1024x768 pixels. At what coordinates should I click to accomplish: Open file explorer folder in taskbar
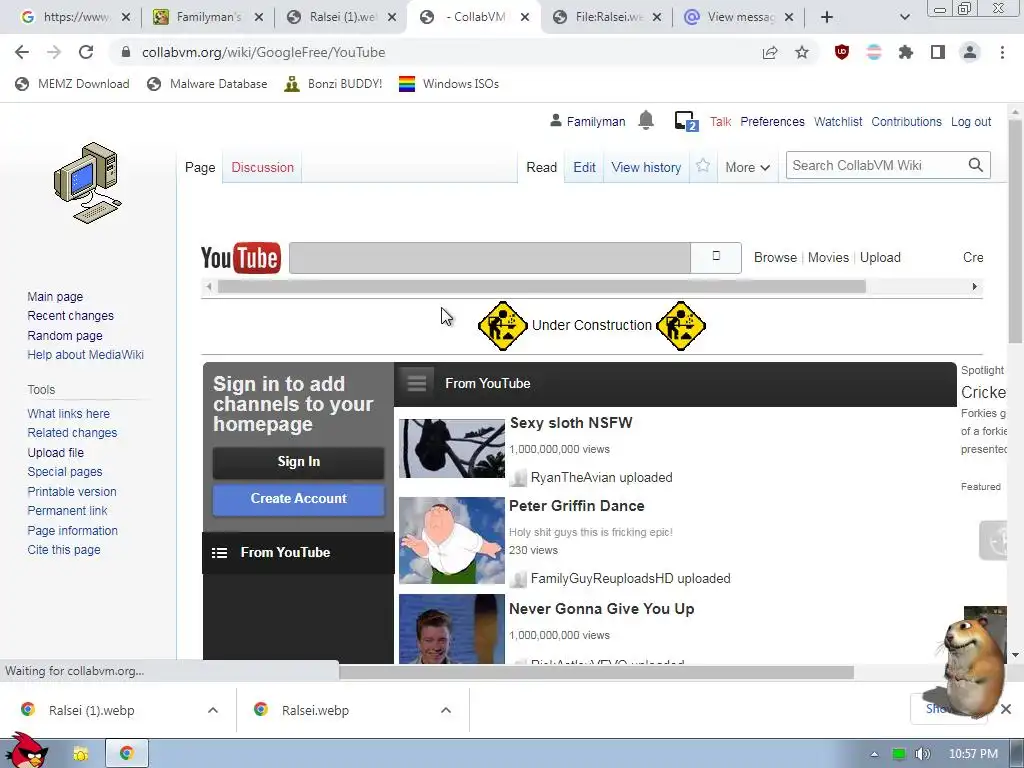point(80,754)
